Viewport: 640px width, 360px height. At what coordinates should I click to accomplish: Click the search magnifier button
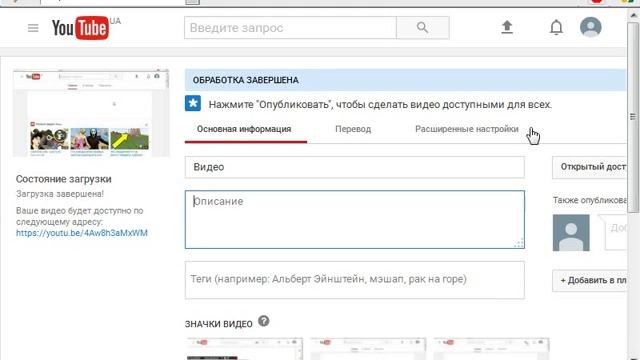point(422,28)
